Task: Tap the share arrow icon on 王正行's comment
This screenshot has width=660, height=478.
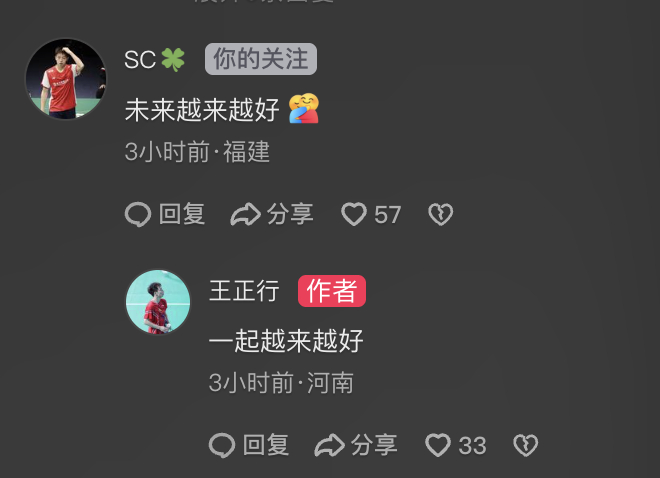Action: (x=330, y=445)
